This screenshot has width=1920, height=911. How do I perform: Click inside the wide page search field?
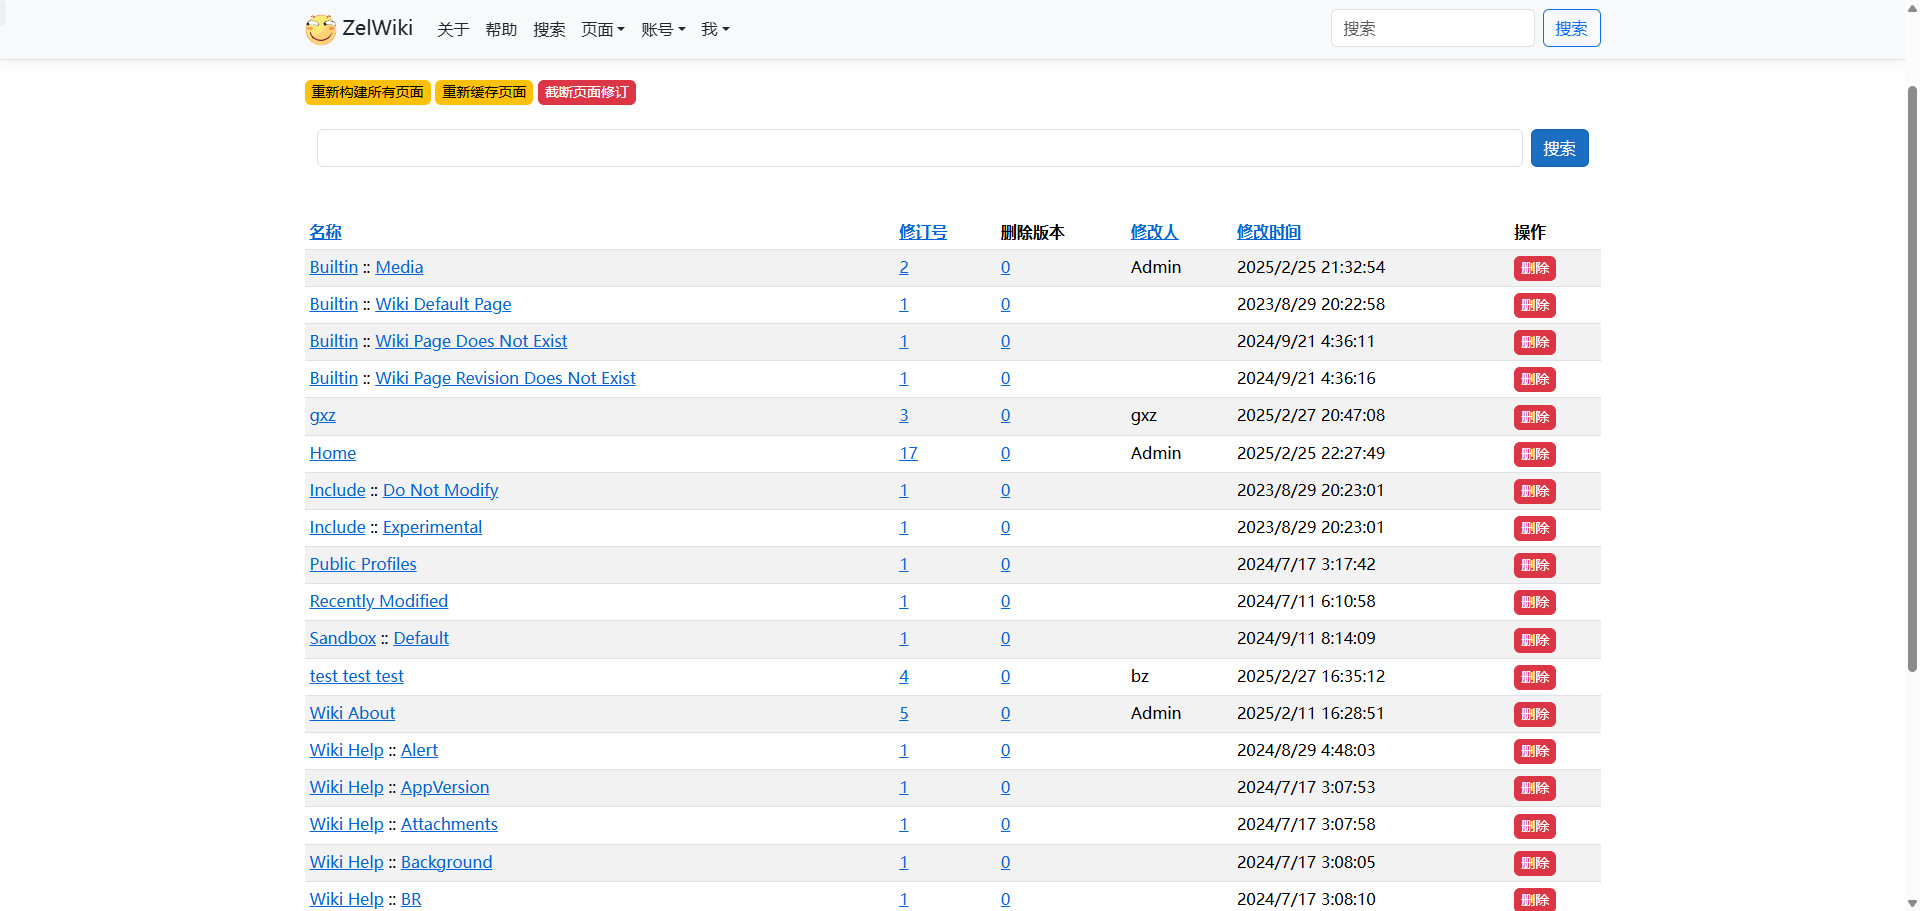pos(918,148)
